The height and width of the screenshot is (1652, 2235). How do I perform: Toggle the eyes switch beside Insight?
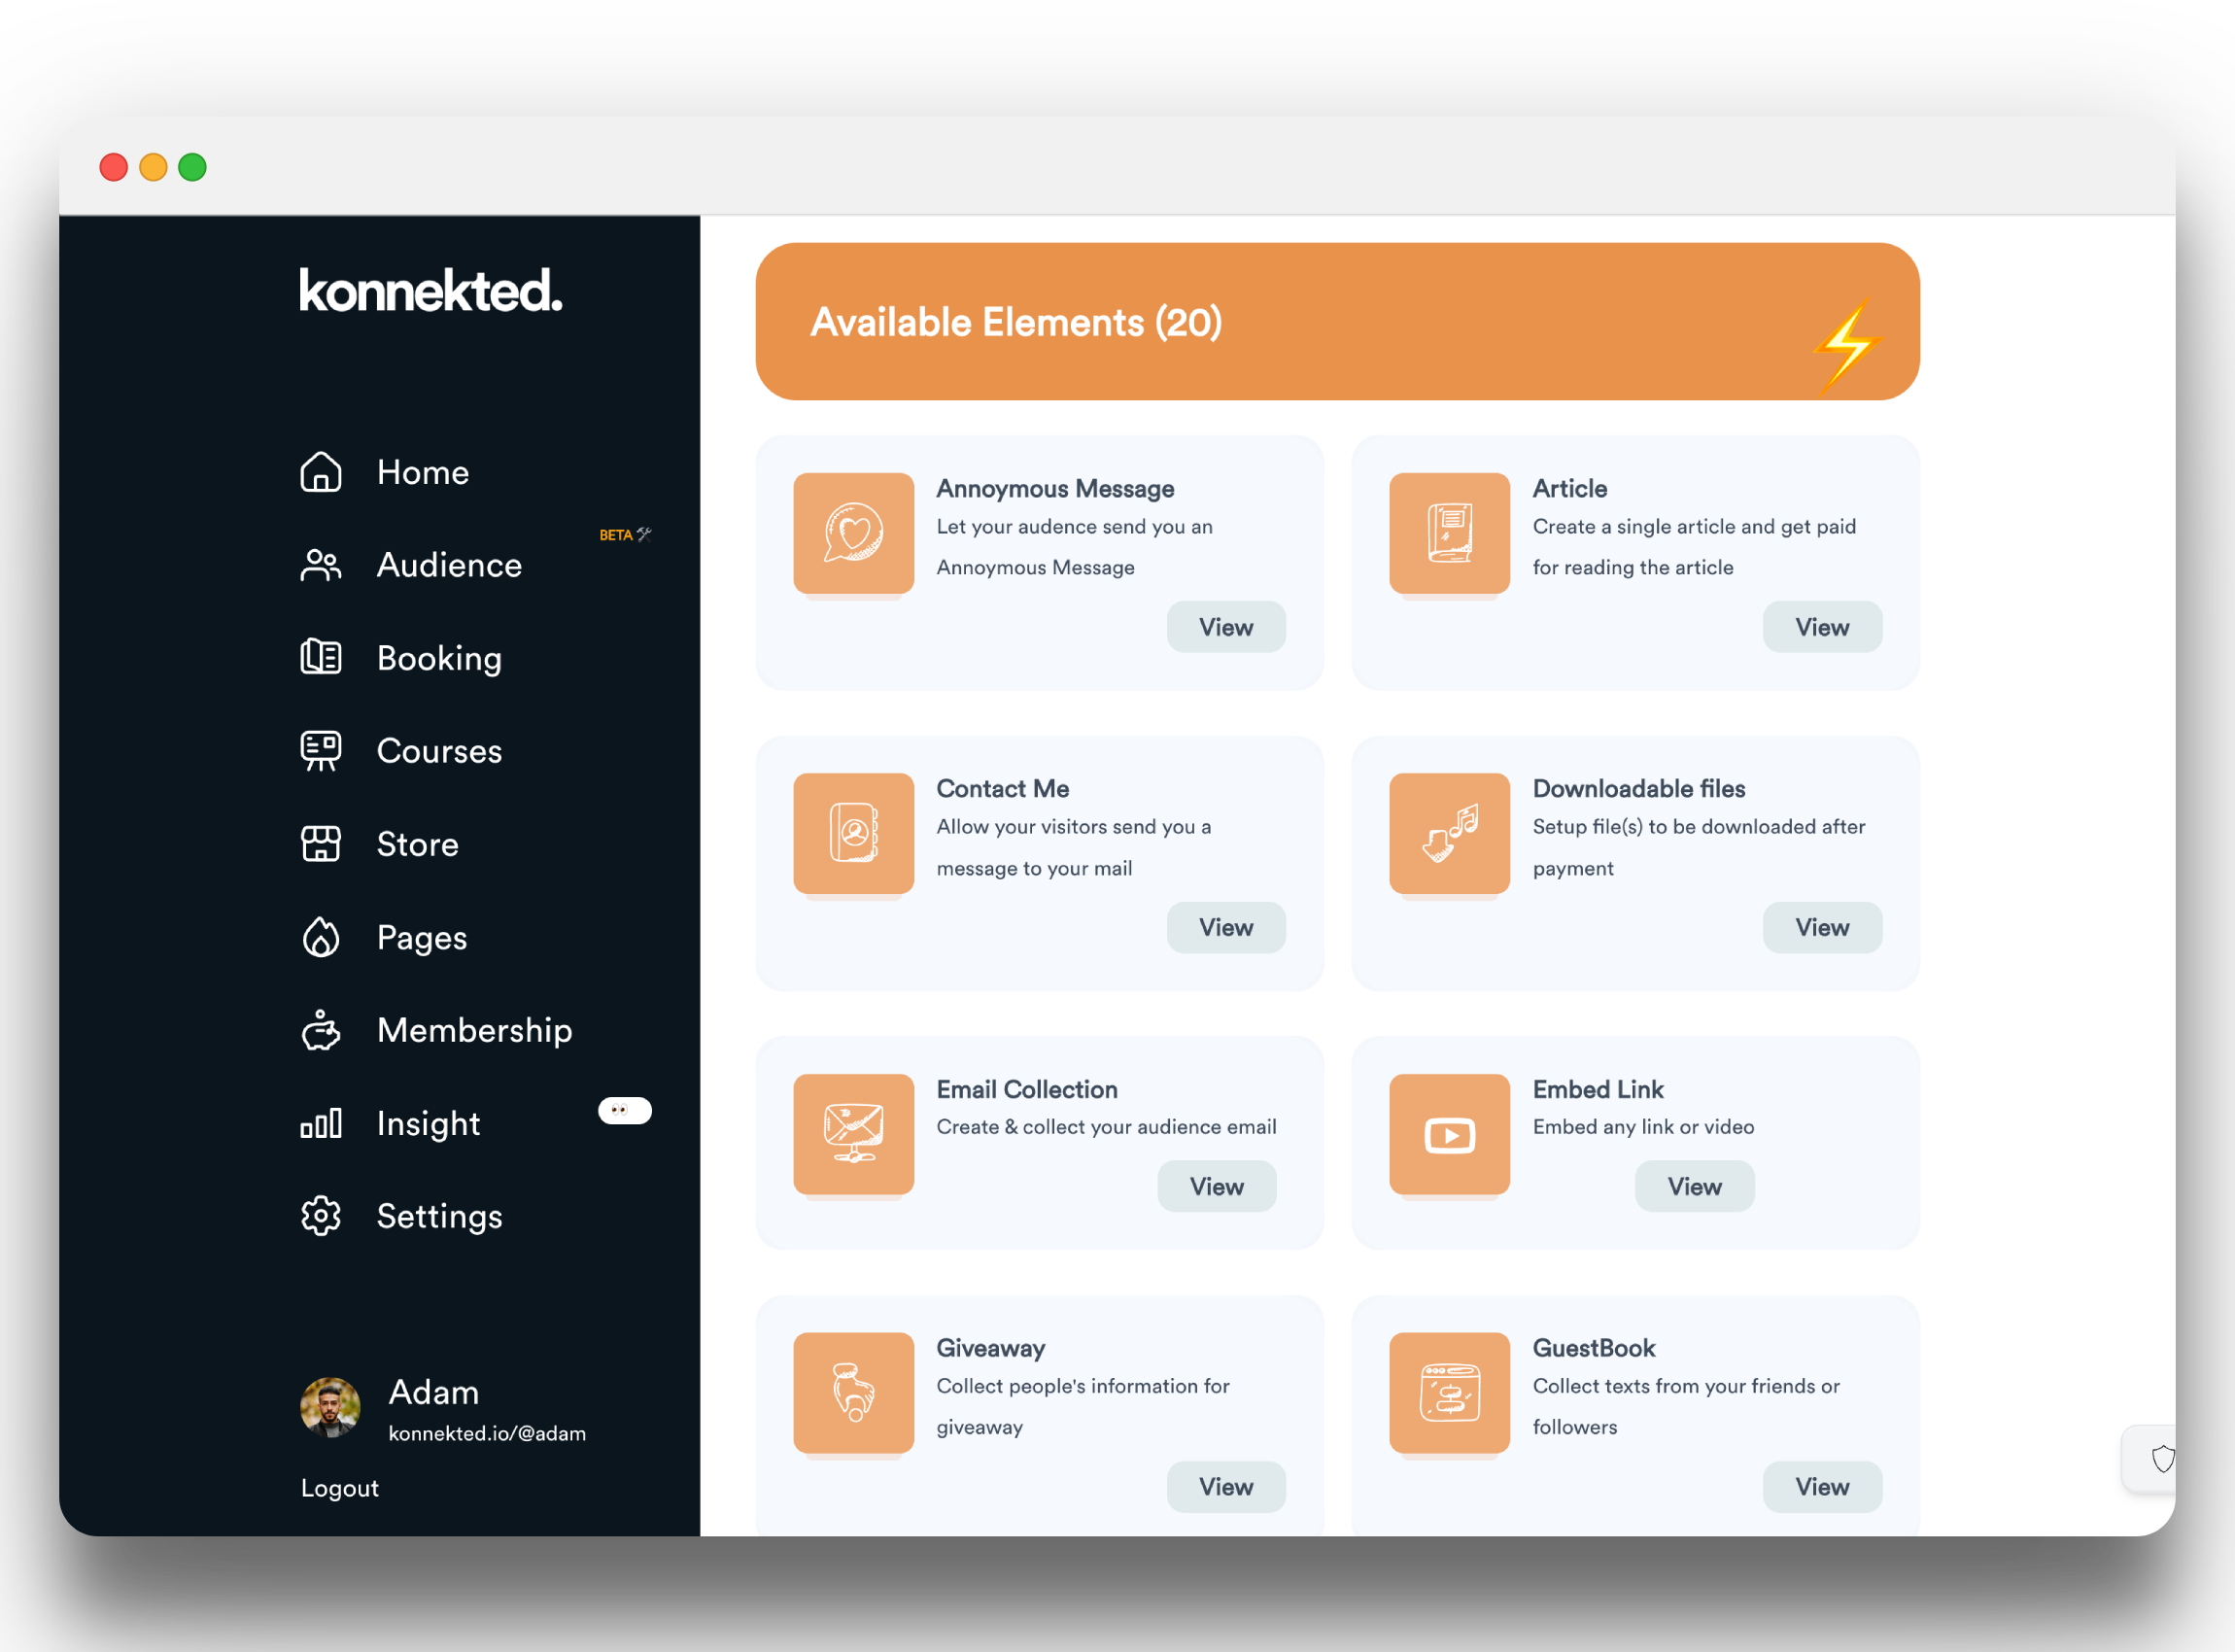(x=625, y=1111)
